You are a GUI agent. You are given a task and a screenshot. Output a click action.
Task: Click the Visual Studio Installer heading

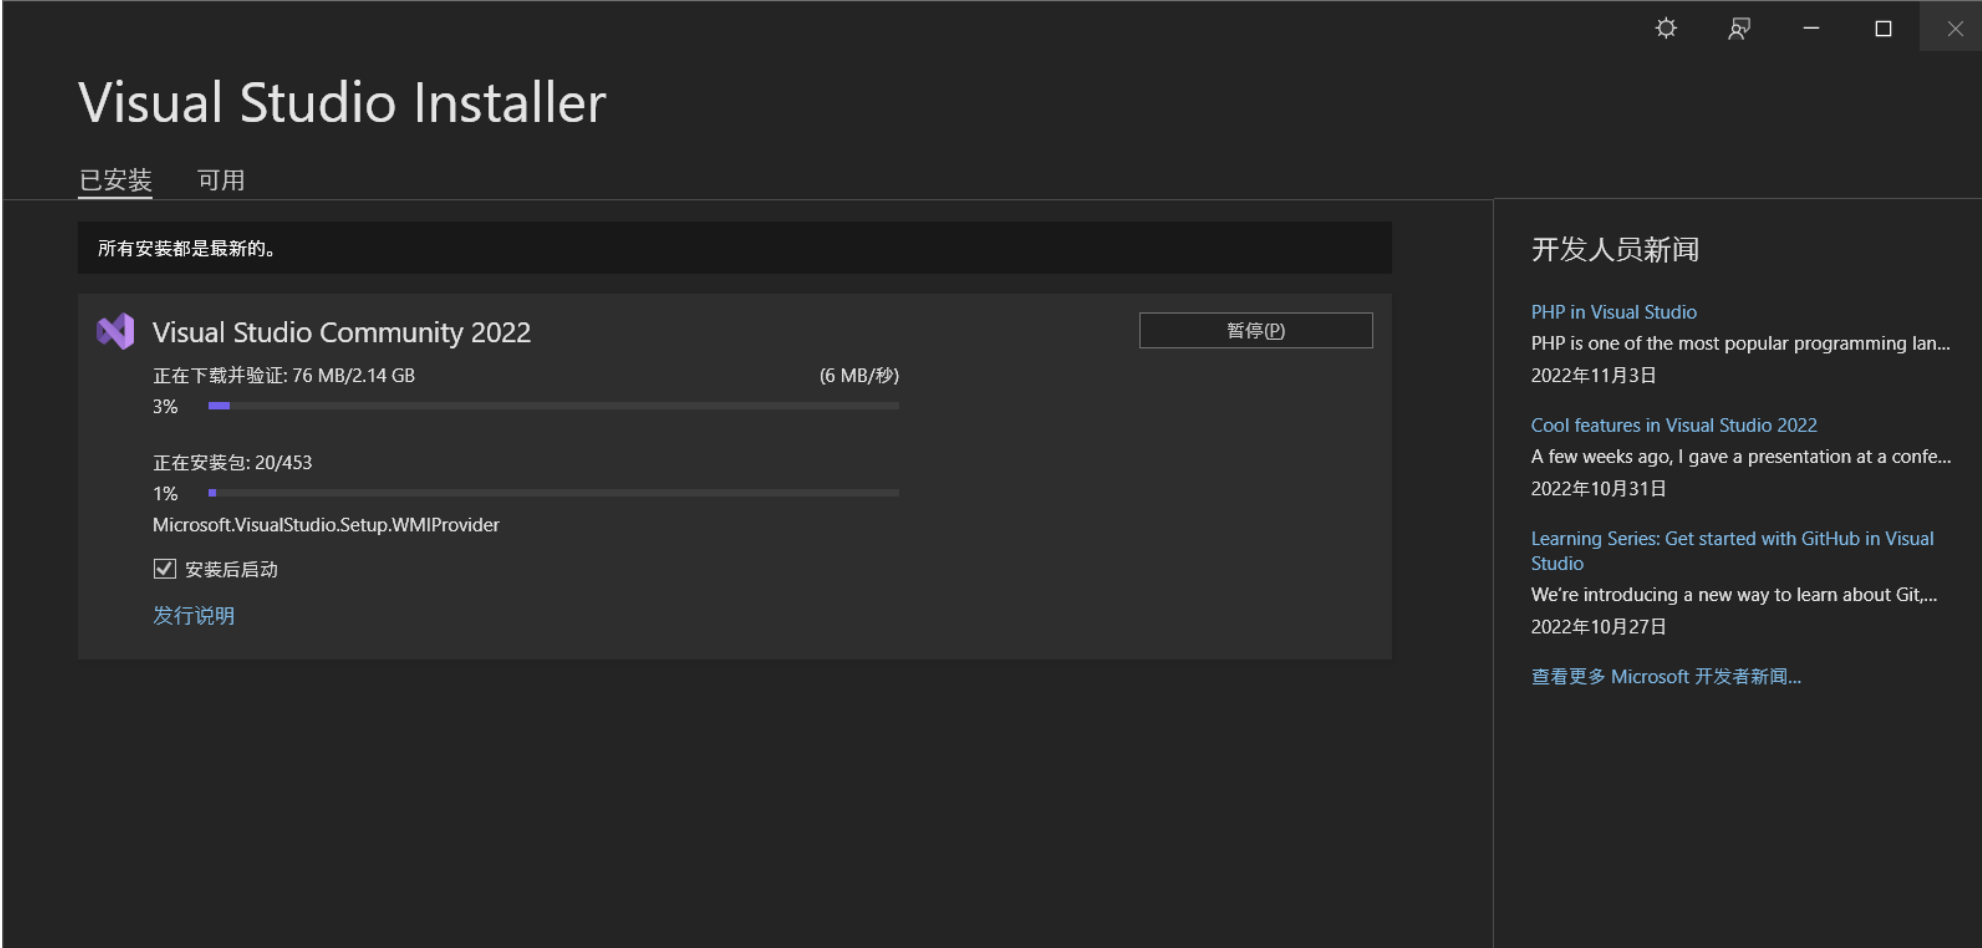pos(342,102)
